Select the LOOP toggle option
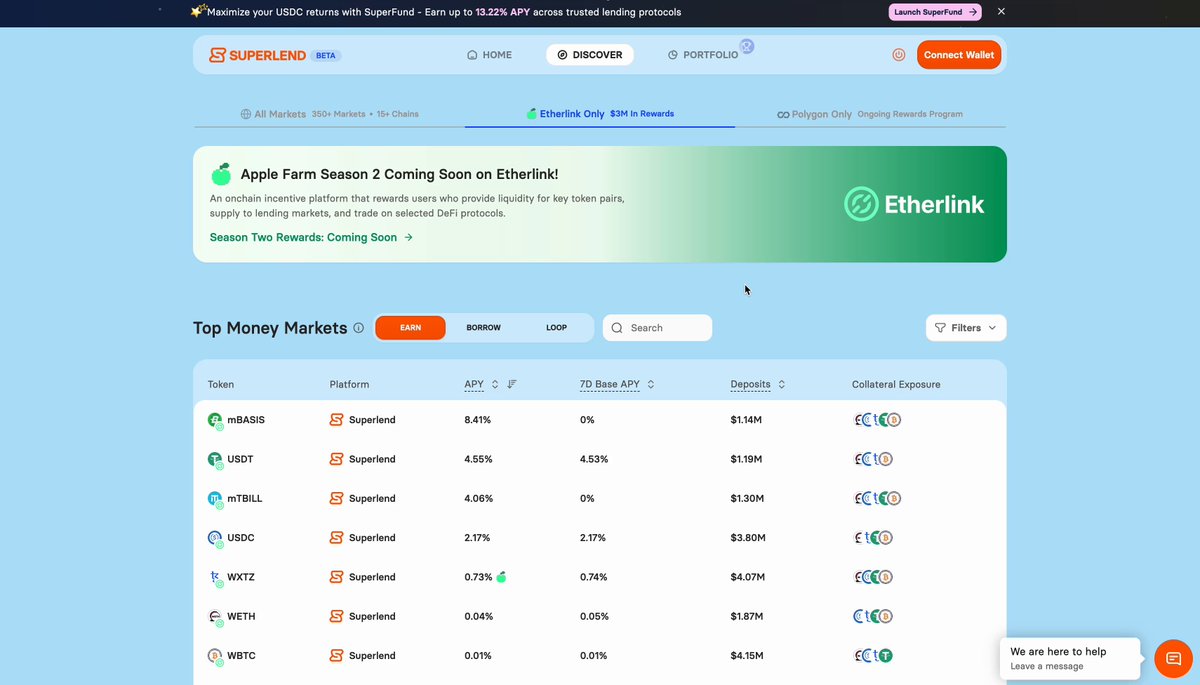The height and width of the screenshot is (685, 1200). pos(556,328)
